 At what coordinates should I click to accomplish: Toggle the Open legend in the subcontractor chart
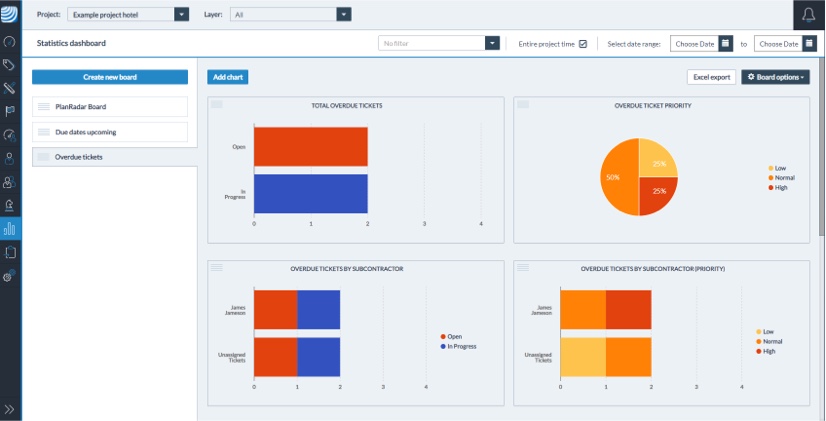pyautogui.click(x=455, y=336)
